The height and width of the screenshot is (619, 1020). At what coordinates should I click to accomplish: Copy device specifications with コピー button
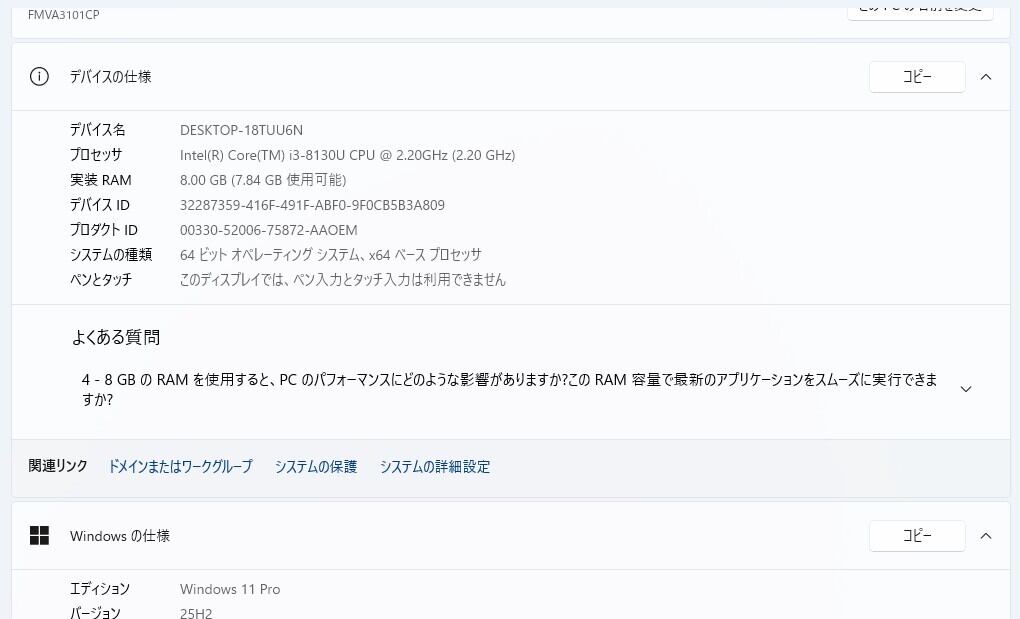pos(917,77)
